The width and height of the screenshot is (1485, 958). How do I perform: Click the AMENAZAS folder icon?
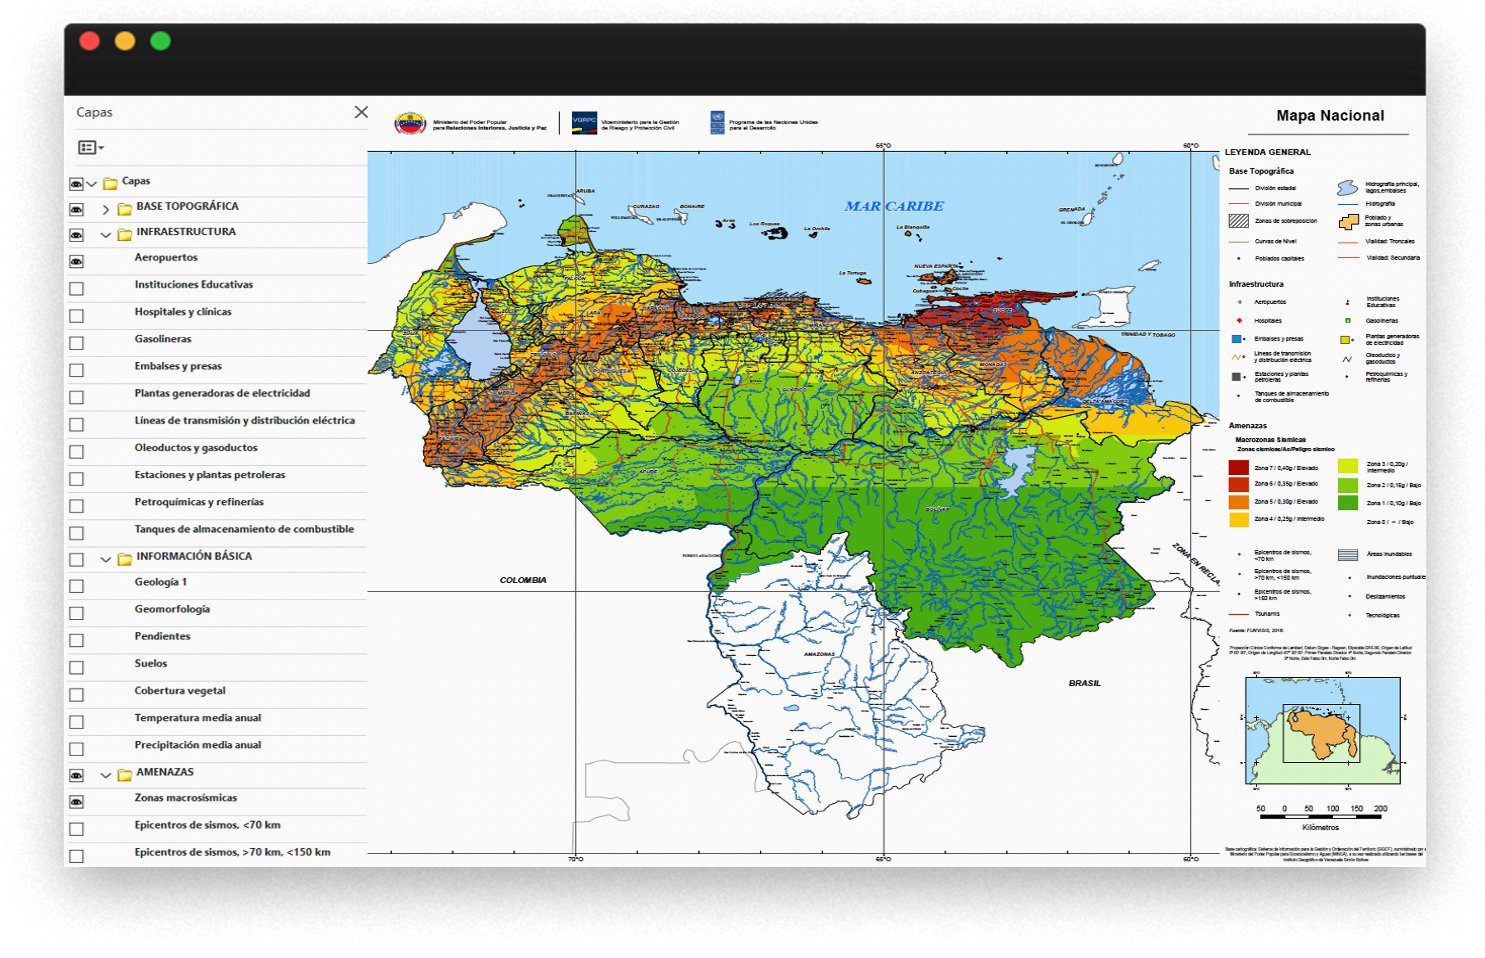[x=125, y=775]
